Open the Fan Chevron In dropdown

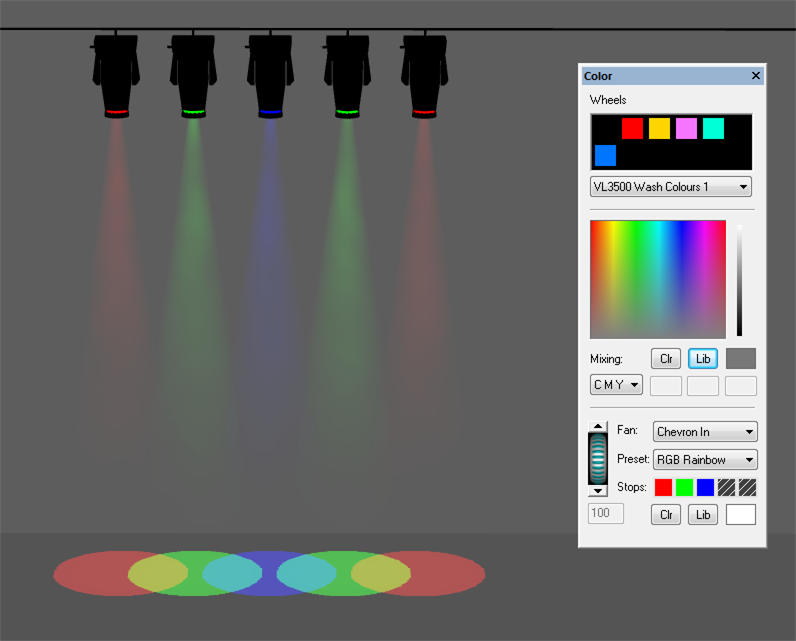click(705, 432)
